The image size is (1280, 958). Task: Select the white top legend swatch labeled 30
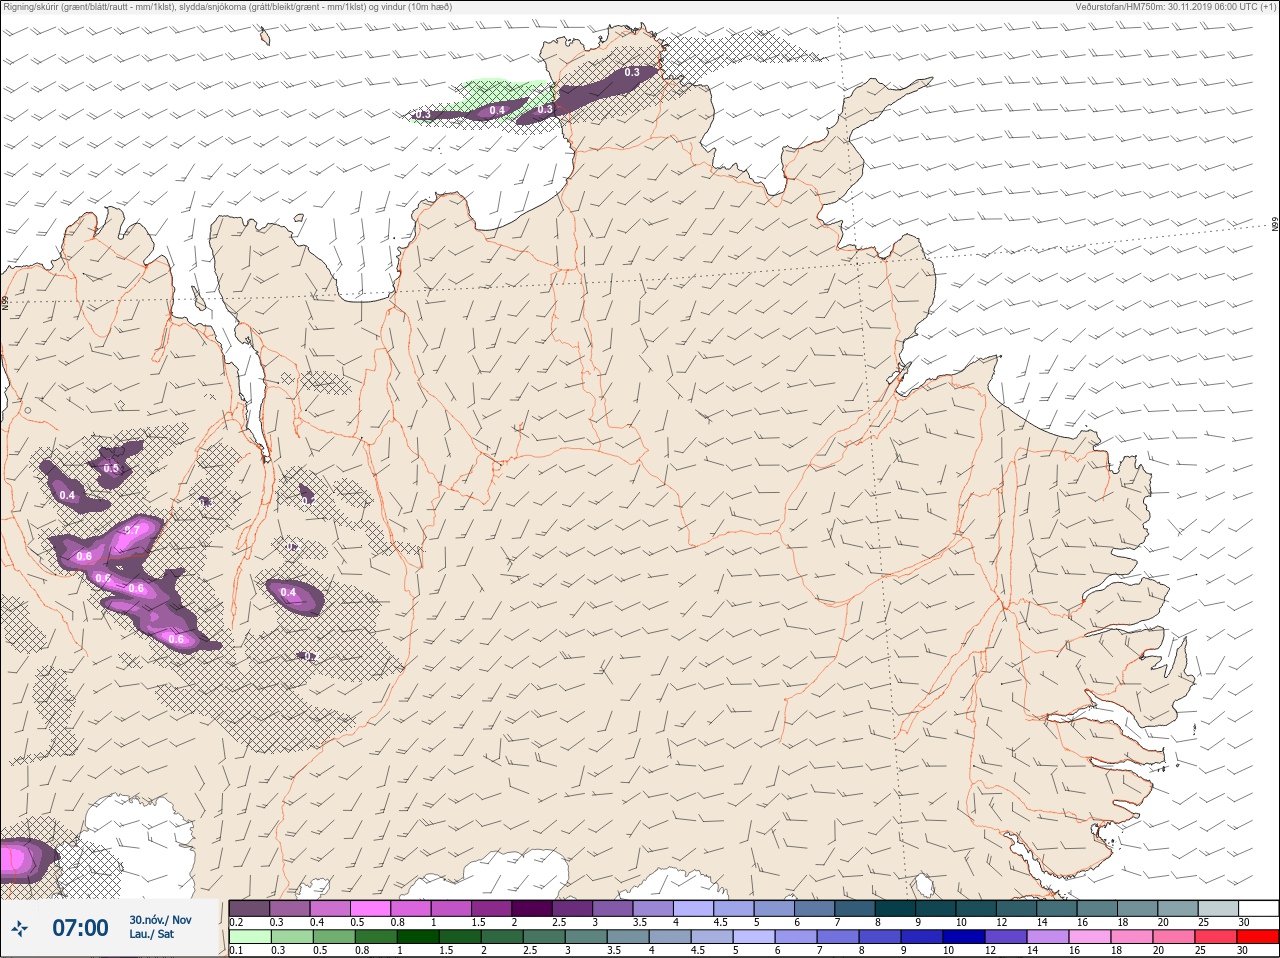1258,908
